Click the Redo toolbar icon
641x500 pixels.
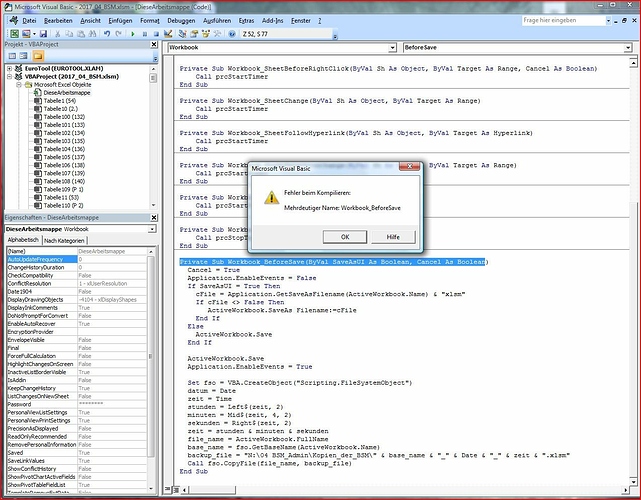(119, 34)
